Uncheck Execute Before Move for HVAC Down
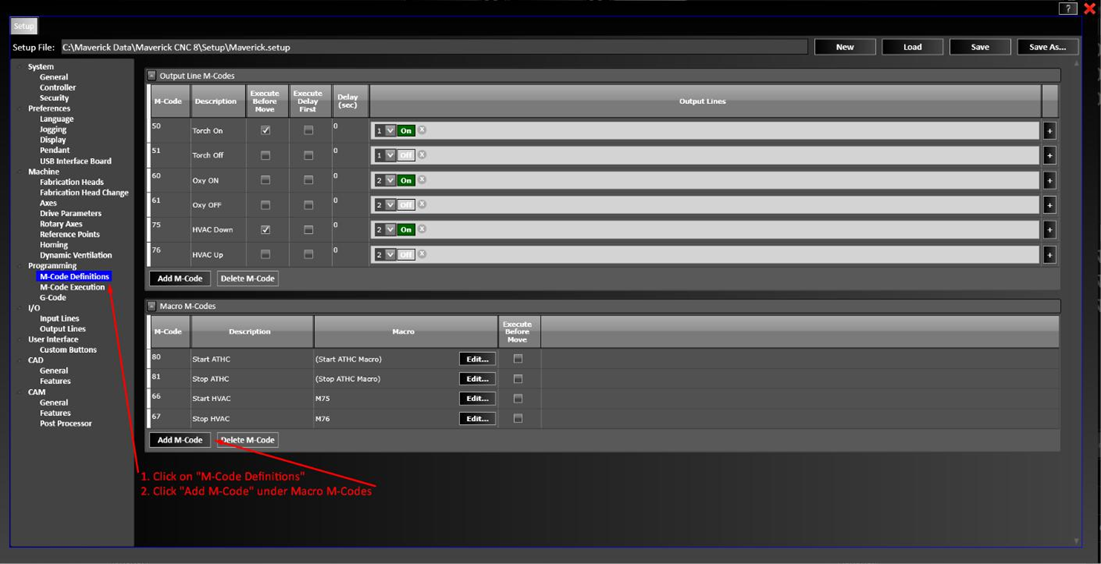Image resolution: width=1101 pixels, height=564 pixels. (265, 230)
